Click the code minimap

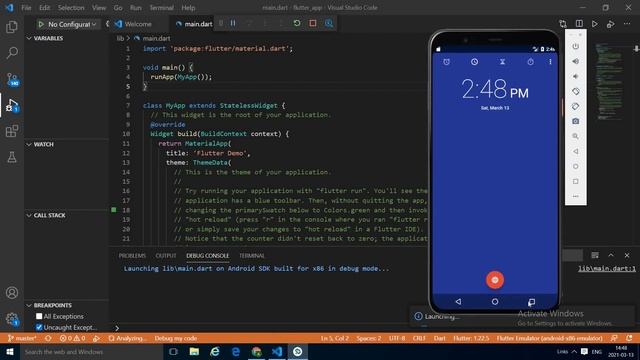point(609,82)
